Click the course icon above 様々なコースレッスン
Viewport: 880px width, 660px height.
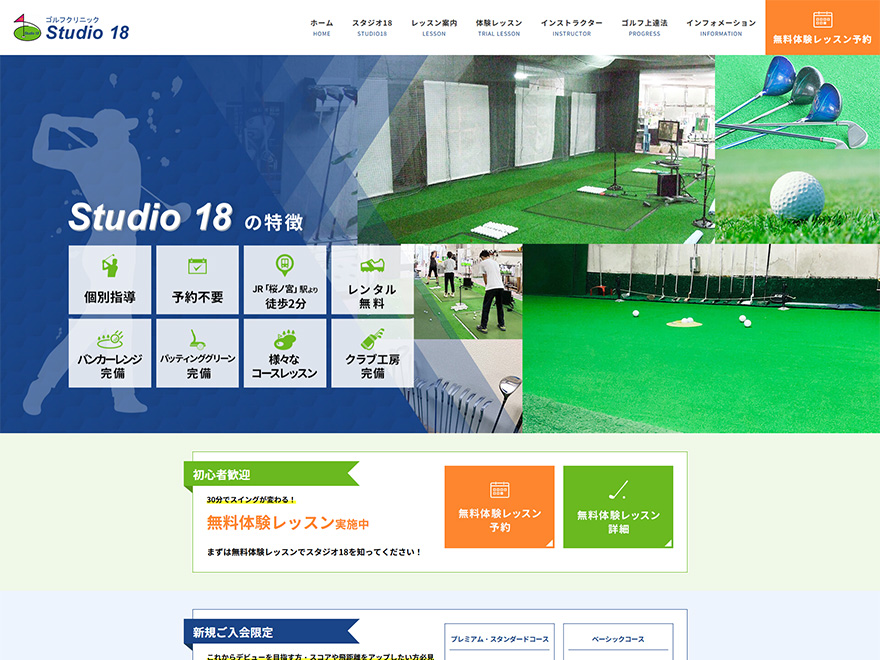coord(285,340)
